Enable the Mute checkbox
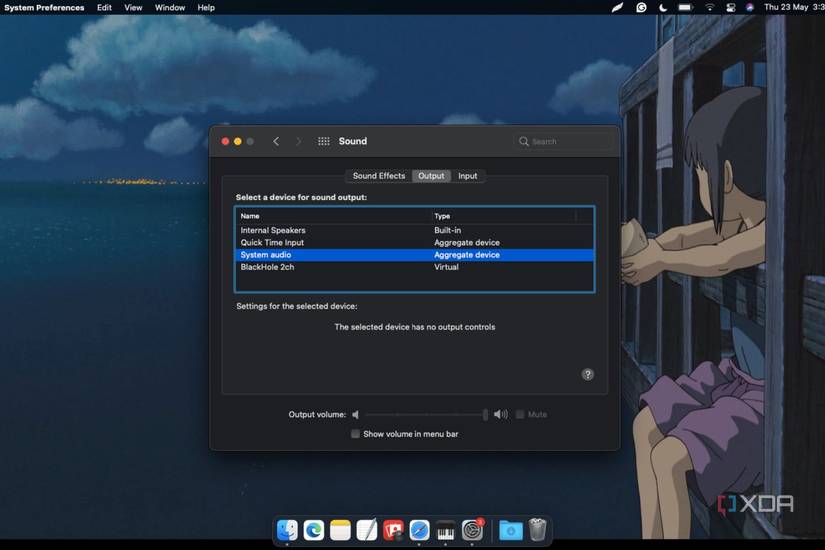Viewport: 825px width, 550px height. pos(520,414)
